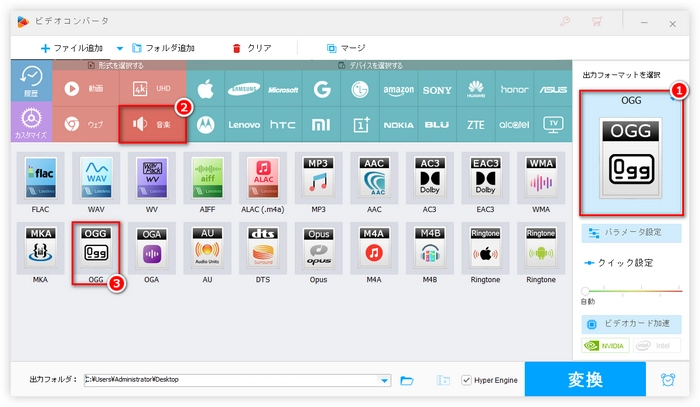Switch to the 動画 video format tab
This screenshot has width=700, height=407.
pyautogui.click(x=86, y=88)
